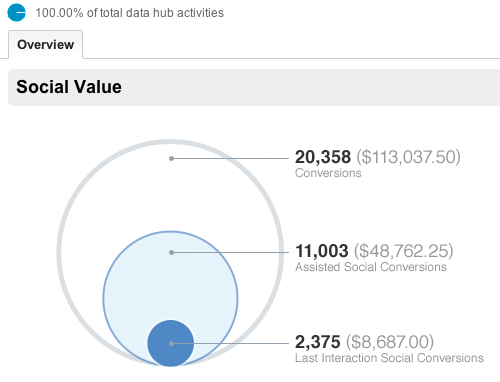Click the dot marker in dark blue circle
Image resolution: width=500 pixels, height=382 pixels.
pos(171,343)
